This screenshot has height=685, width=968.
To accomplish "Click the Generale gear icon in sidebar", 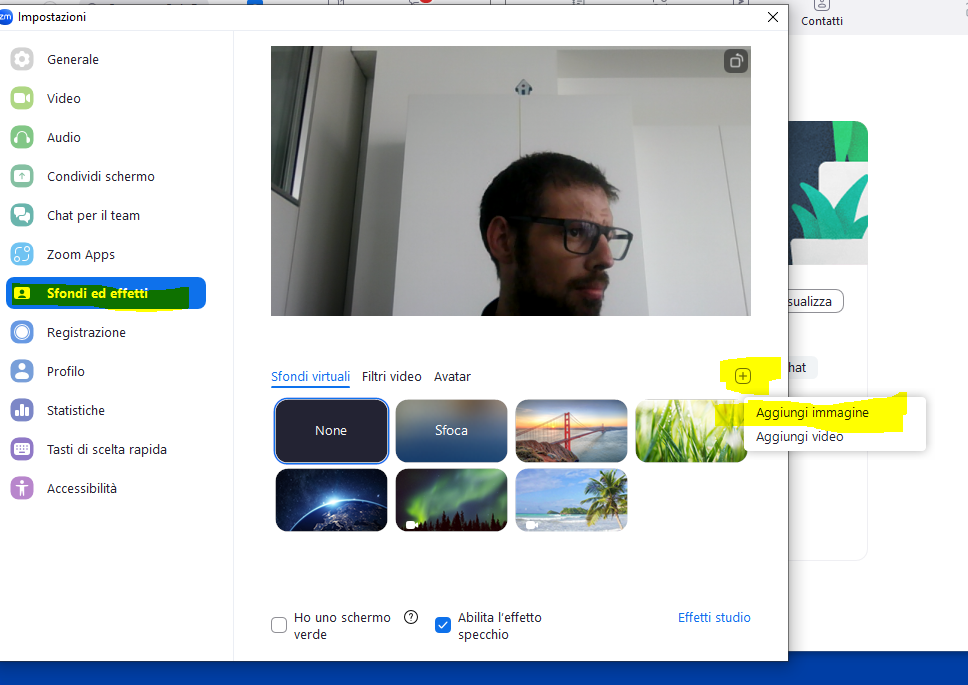I will (x=22, y=59).
